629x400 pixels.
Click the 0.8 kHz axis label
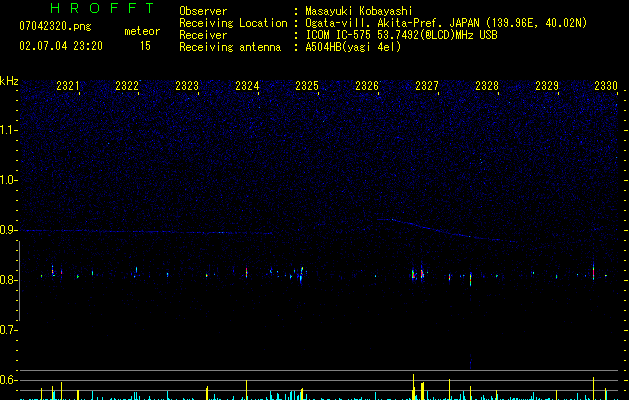(8, 280)
